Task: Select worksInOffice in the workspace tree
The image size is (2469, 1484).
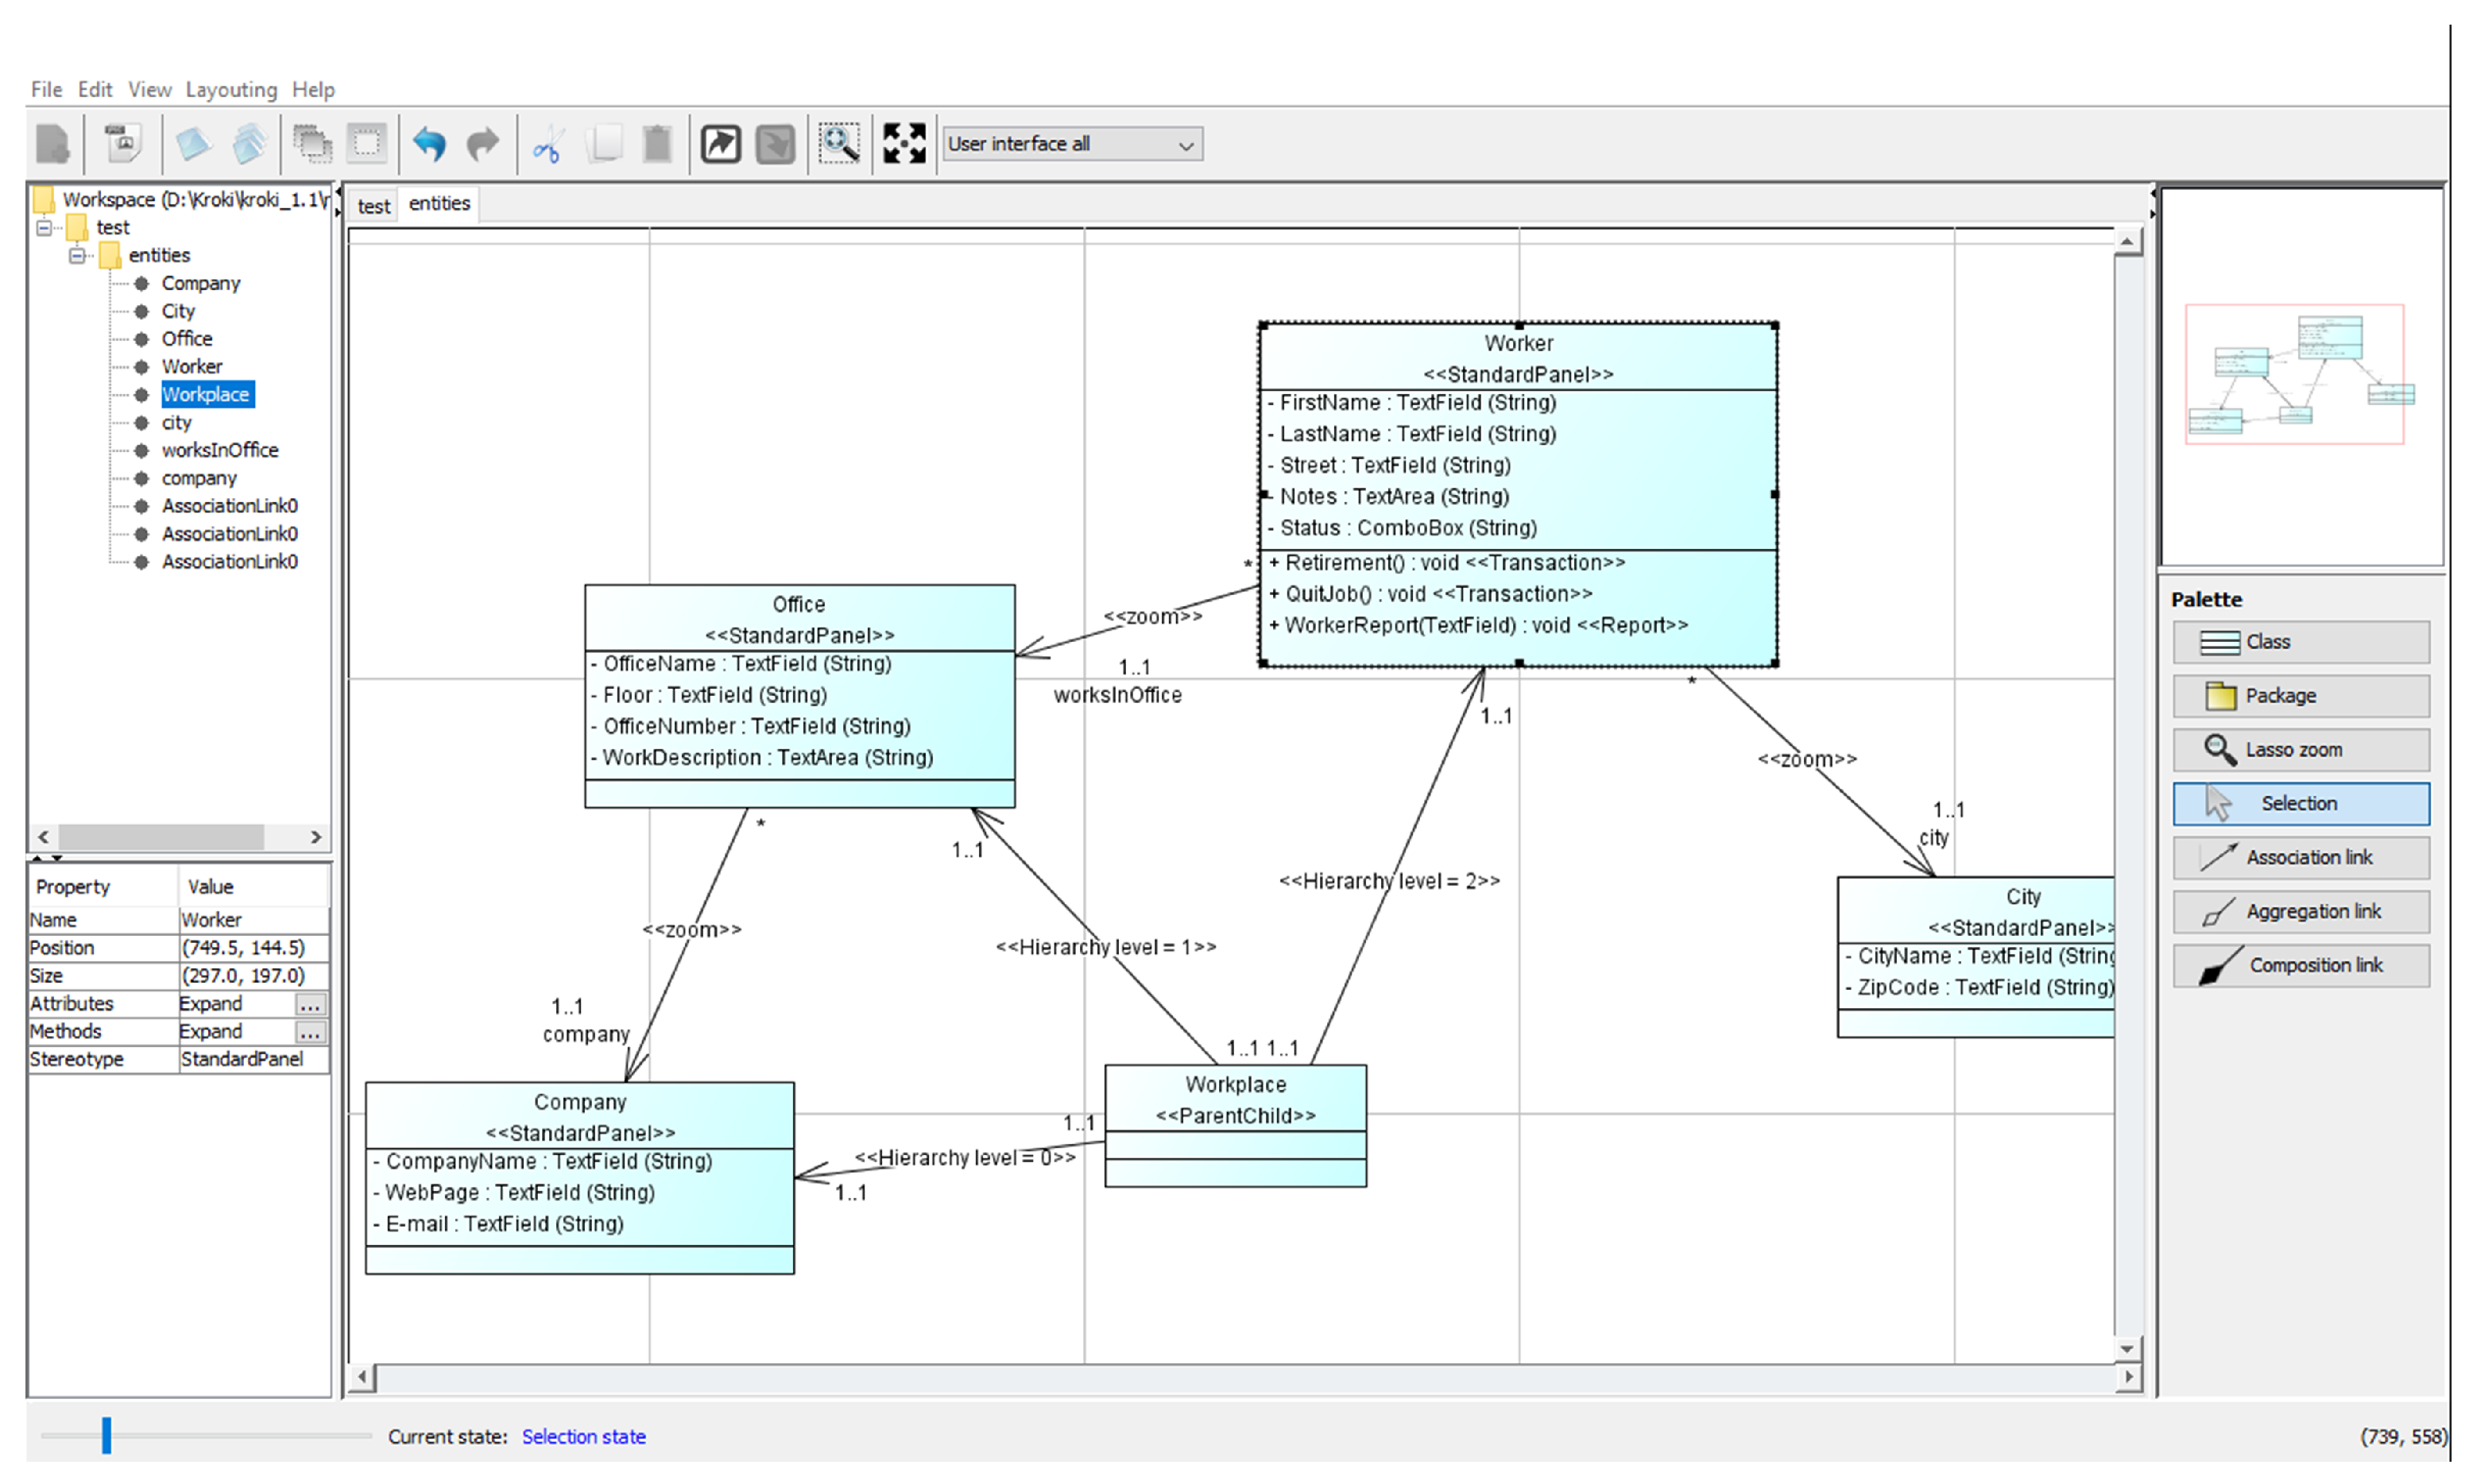Action: click(x=220, y=450)
